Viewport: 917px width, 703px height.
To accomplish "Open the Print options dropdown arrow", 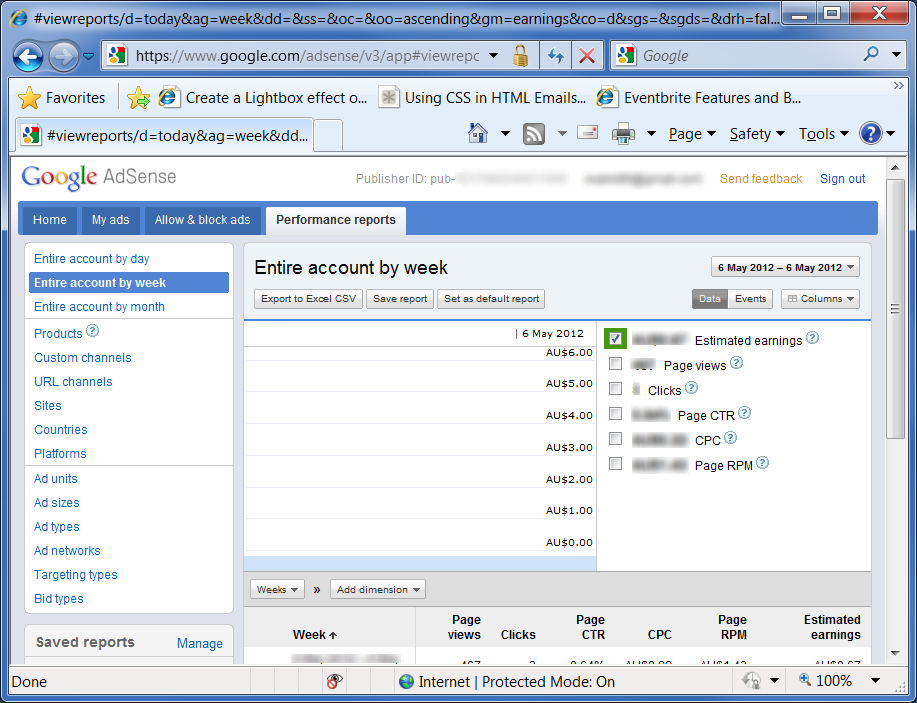I will (651, 134).
